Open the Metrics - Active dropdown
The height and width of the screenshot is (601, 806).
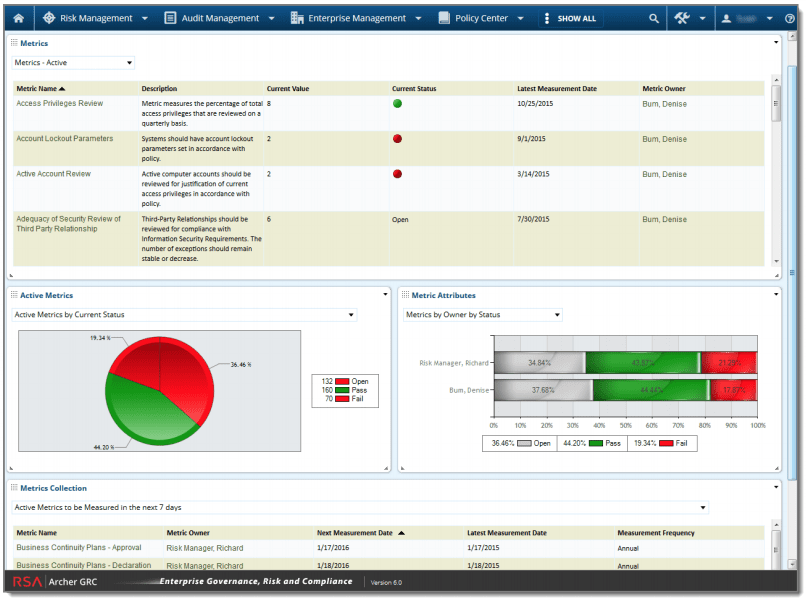72,62
